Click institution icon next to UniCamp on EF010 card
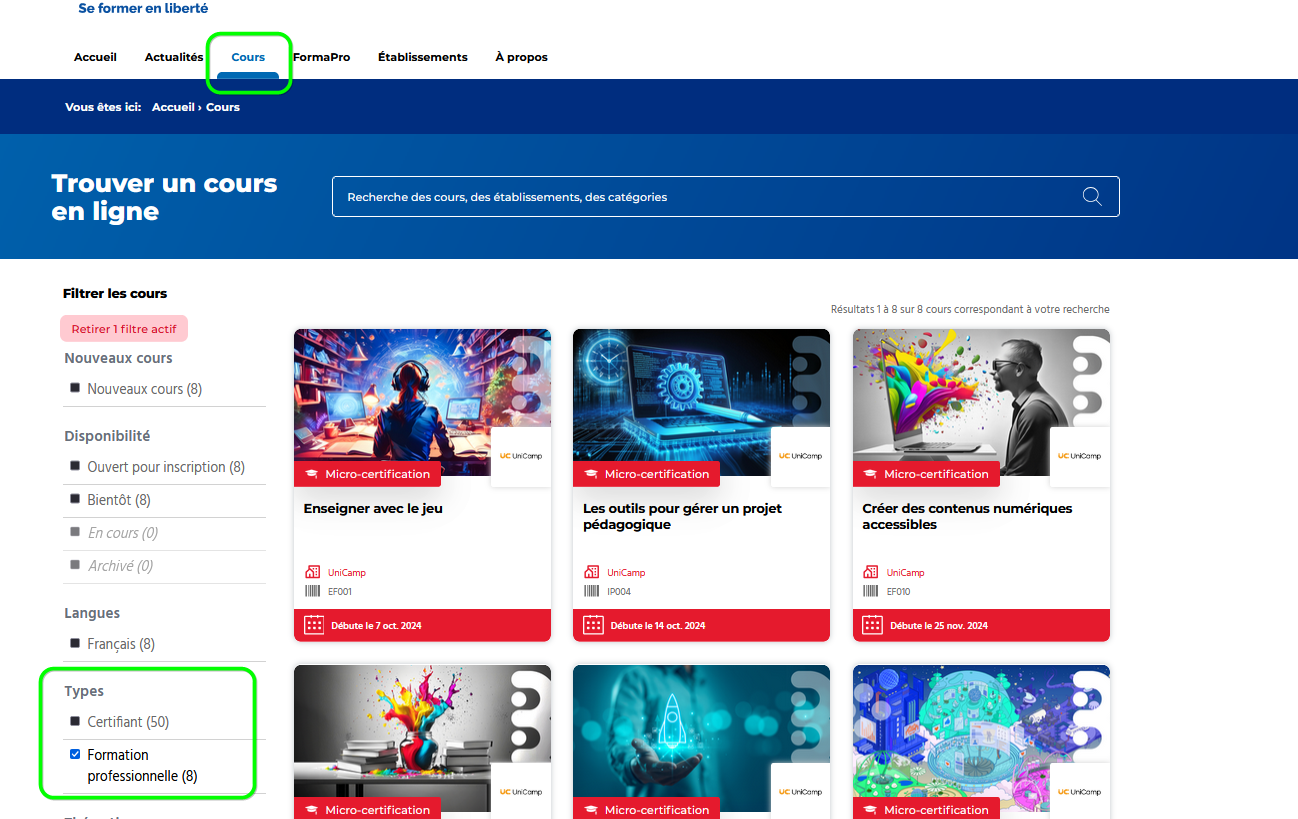The image size is (1298, 819). click(x=871, y=572)
